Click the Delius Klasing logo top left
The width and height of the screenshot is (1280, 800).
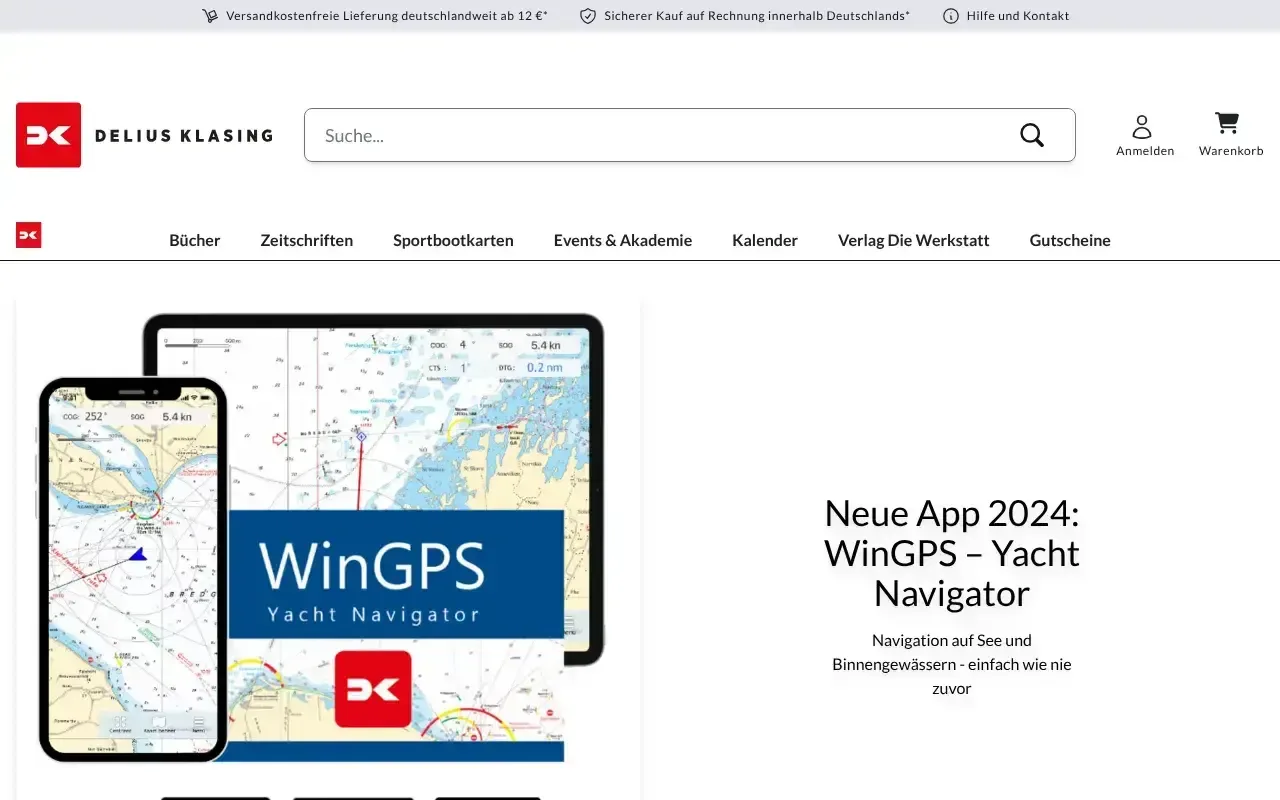tap(143, 135)
